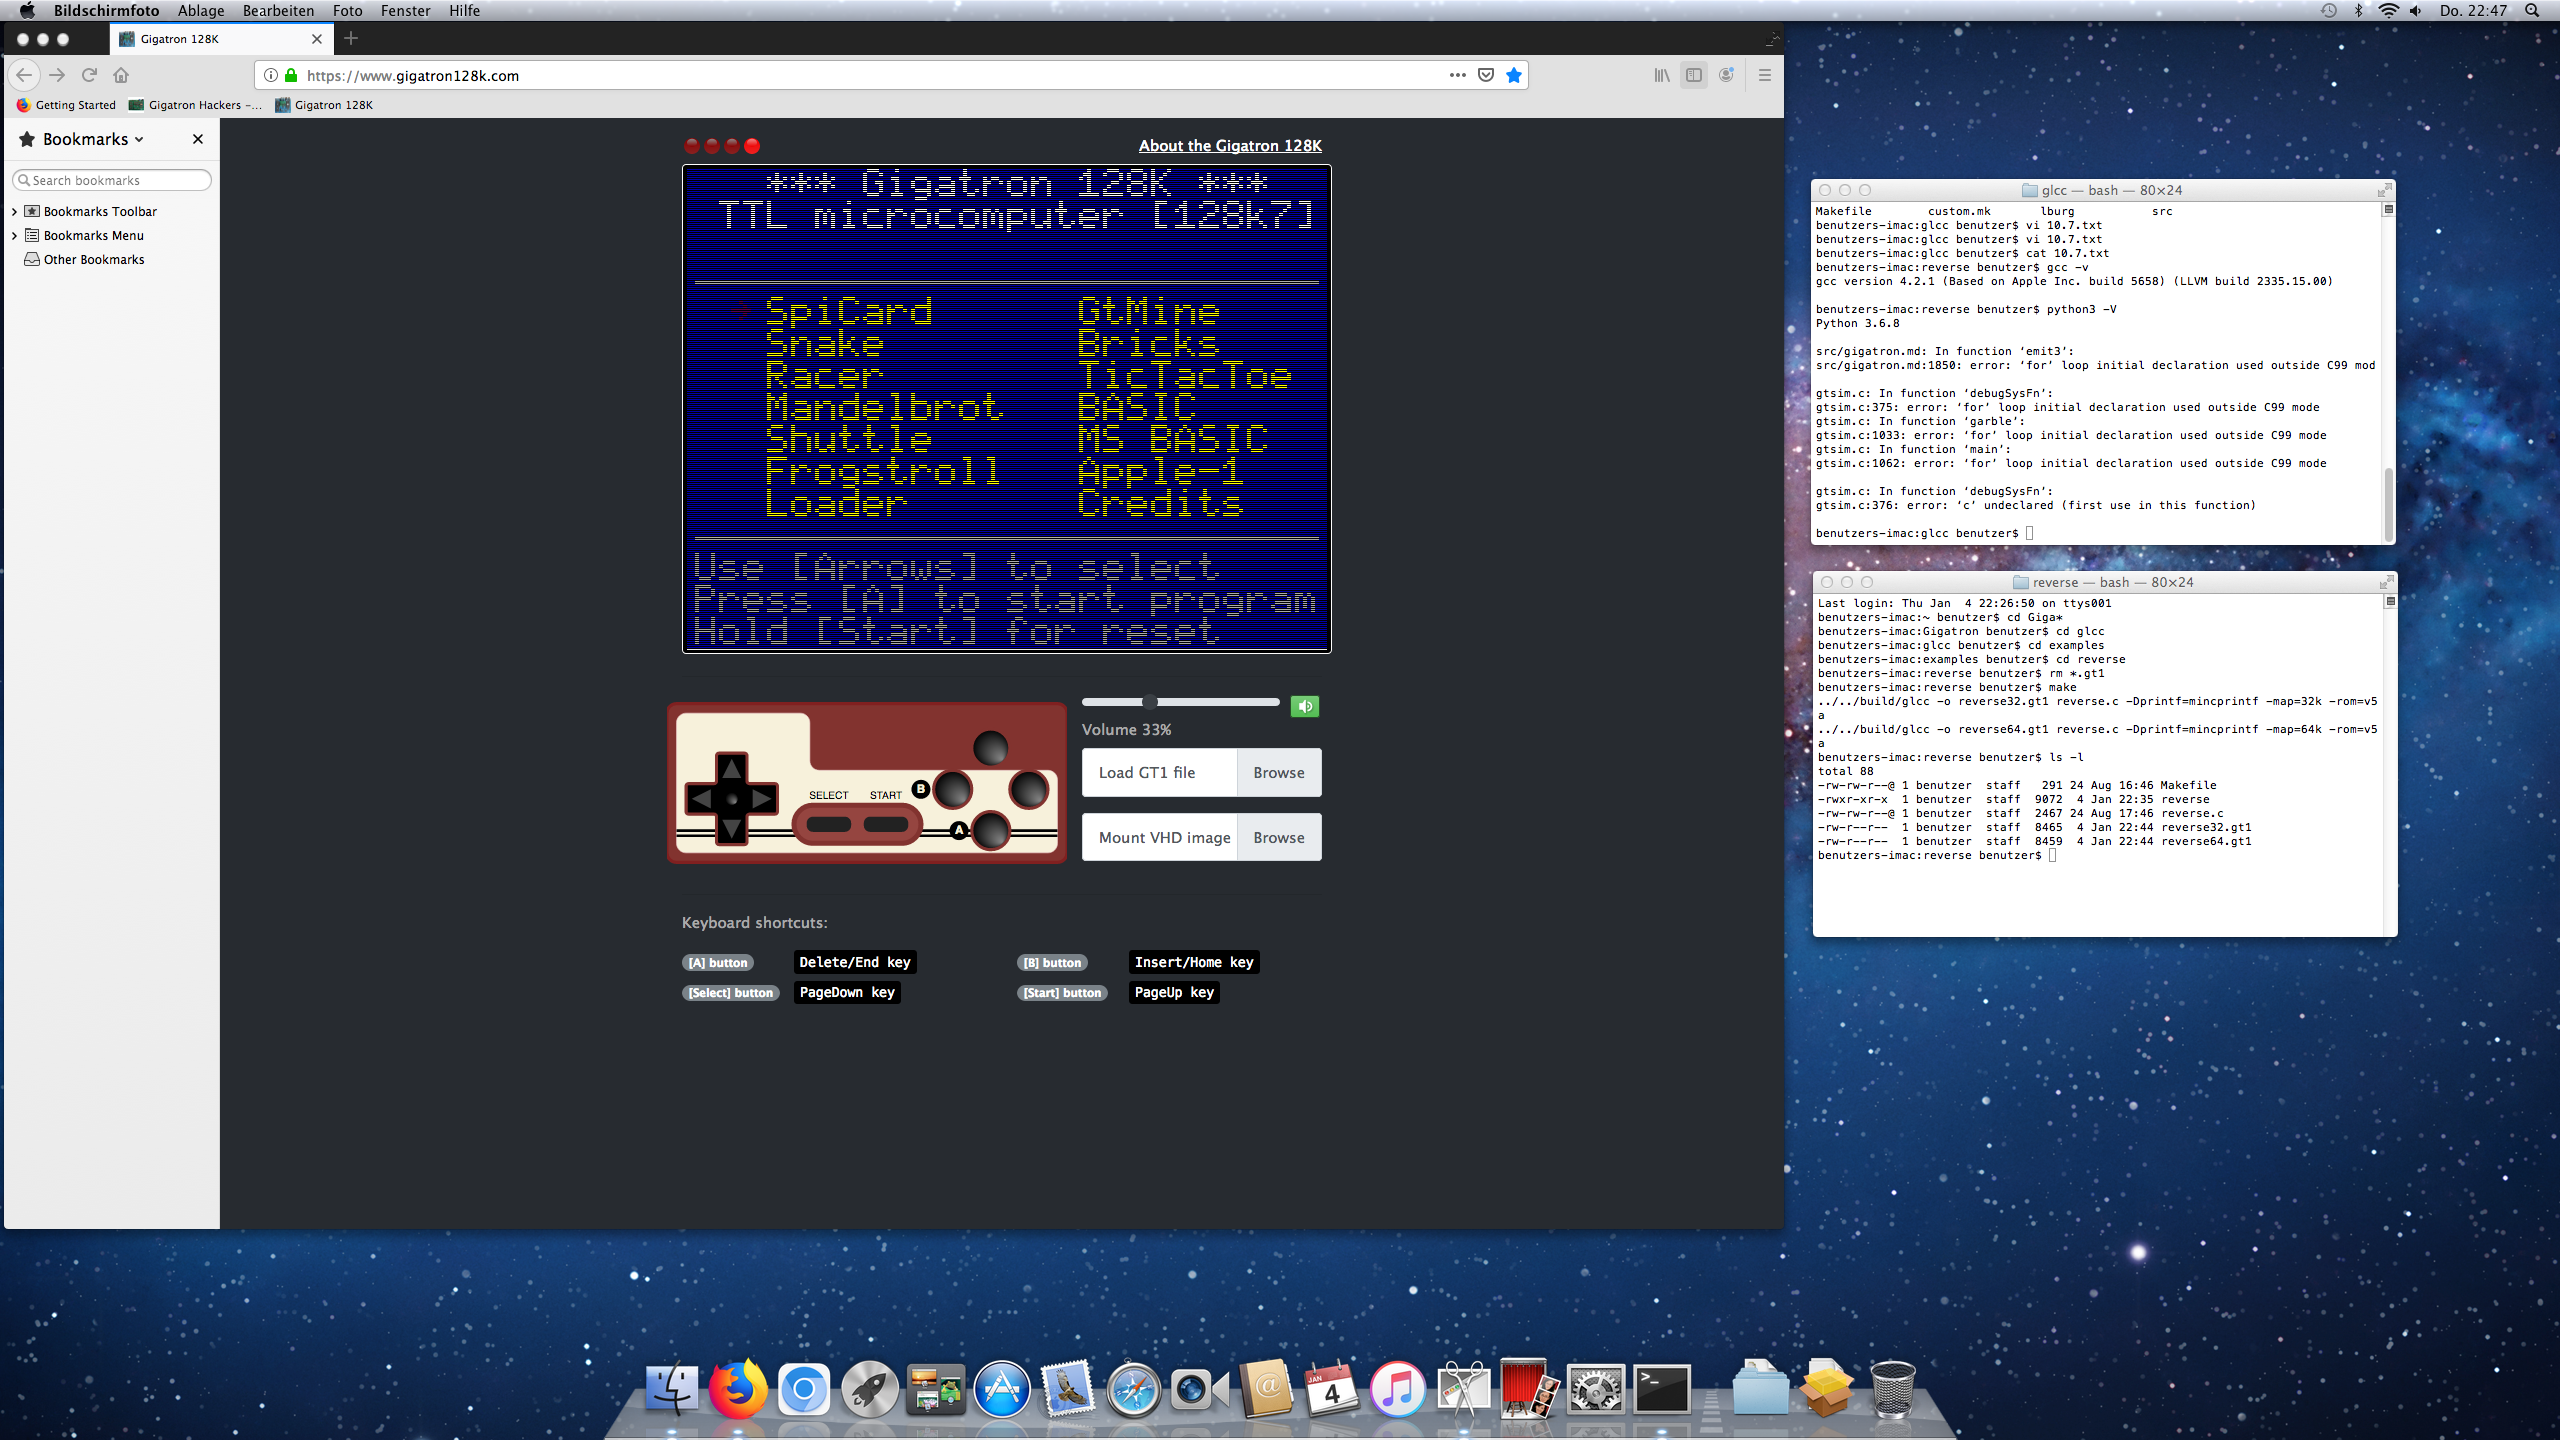Open Firefox from the Dock
Screen dimensions: 2560x1440
[738, 1389]
